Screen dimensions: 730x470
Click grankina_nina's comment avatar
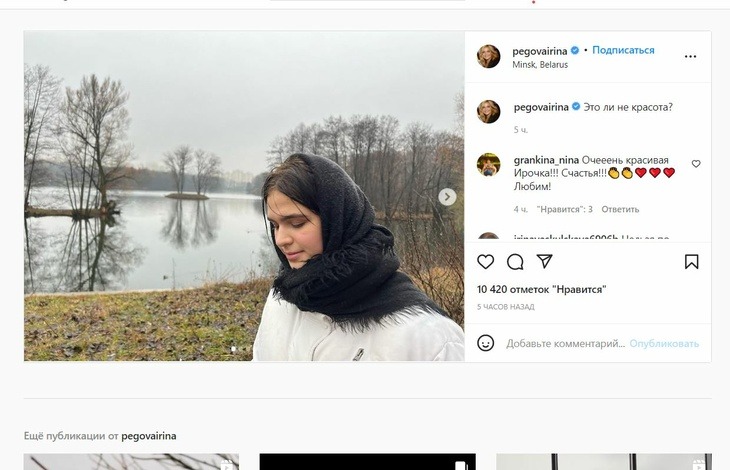(488, 165)
